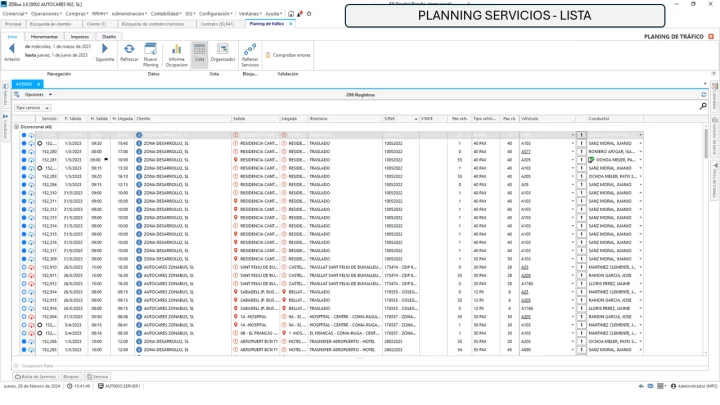Open the Organizador view
Screen dimensions: 720x405
pyautogui.click(x=223, y=51)
